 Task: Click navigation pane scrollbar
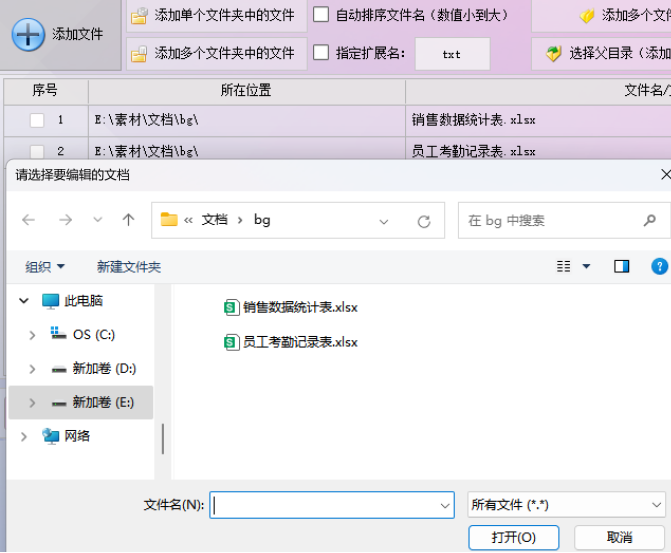pyautogui.click(x=163, y=438)
